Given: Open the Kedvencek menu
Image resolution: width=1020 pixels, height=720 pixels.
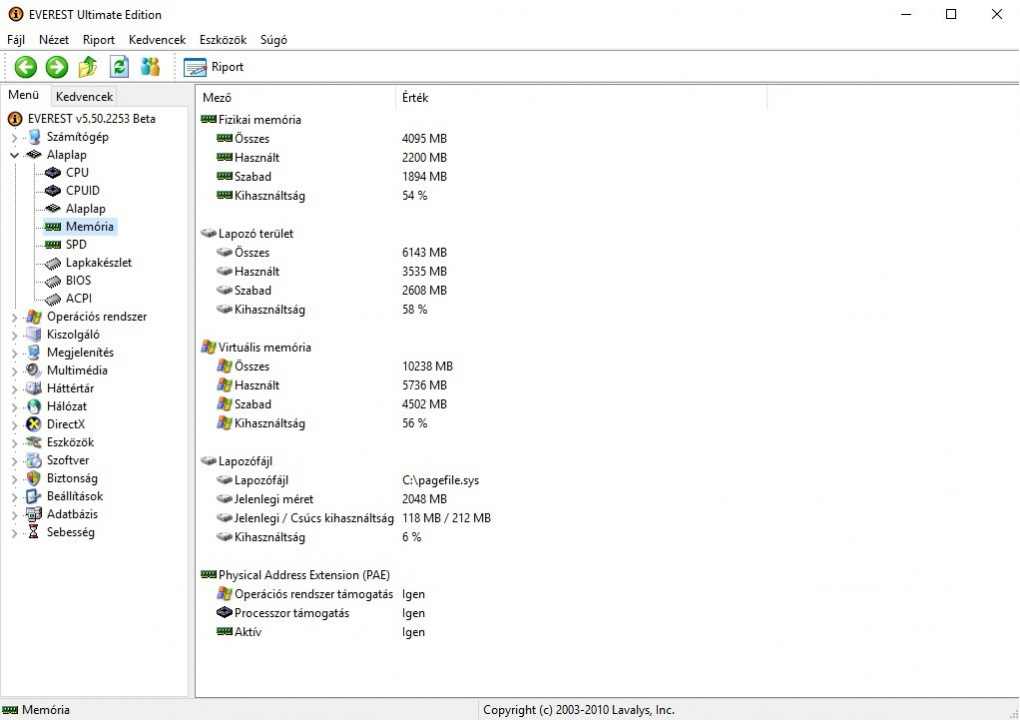Looking at the screenshot, I should point(157,40).
